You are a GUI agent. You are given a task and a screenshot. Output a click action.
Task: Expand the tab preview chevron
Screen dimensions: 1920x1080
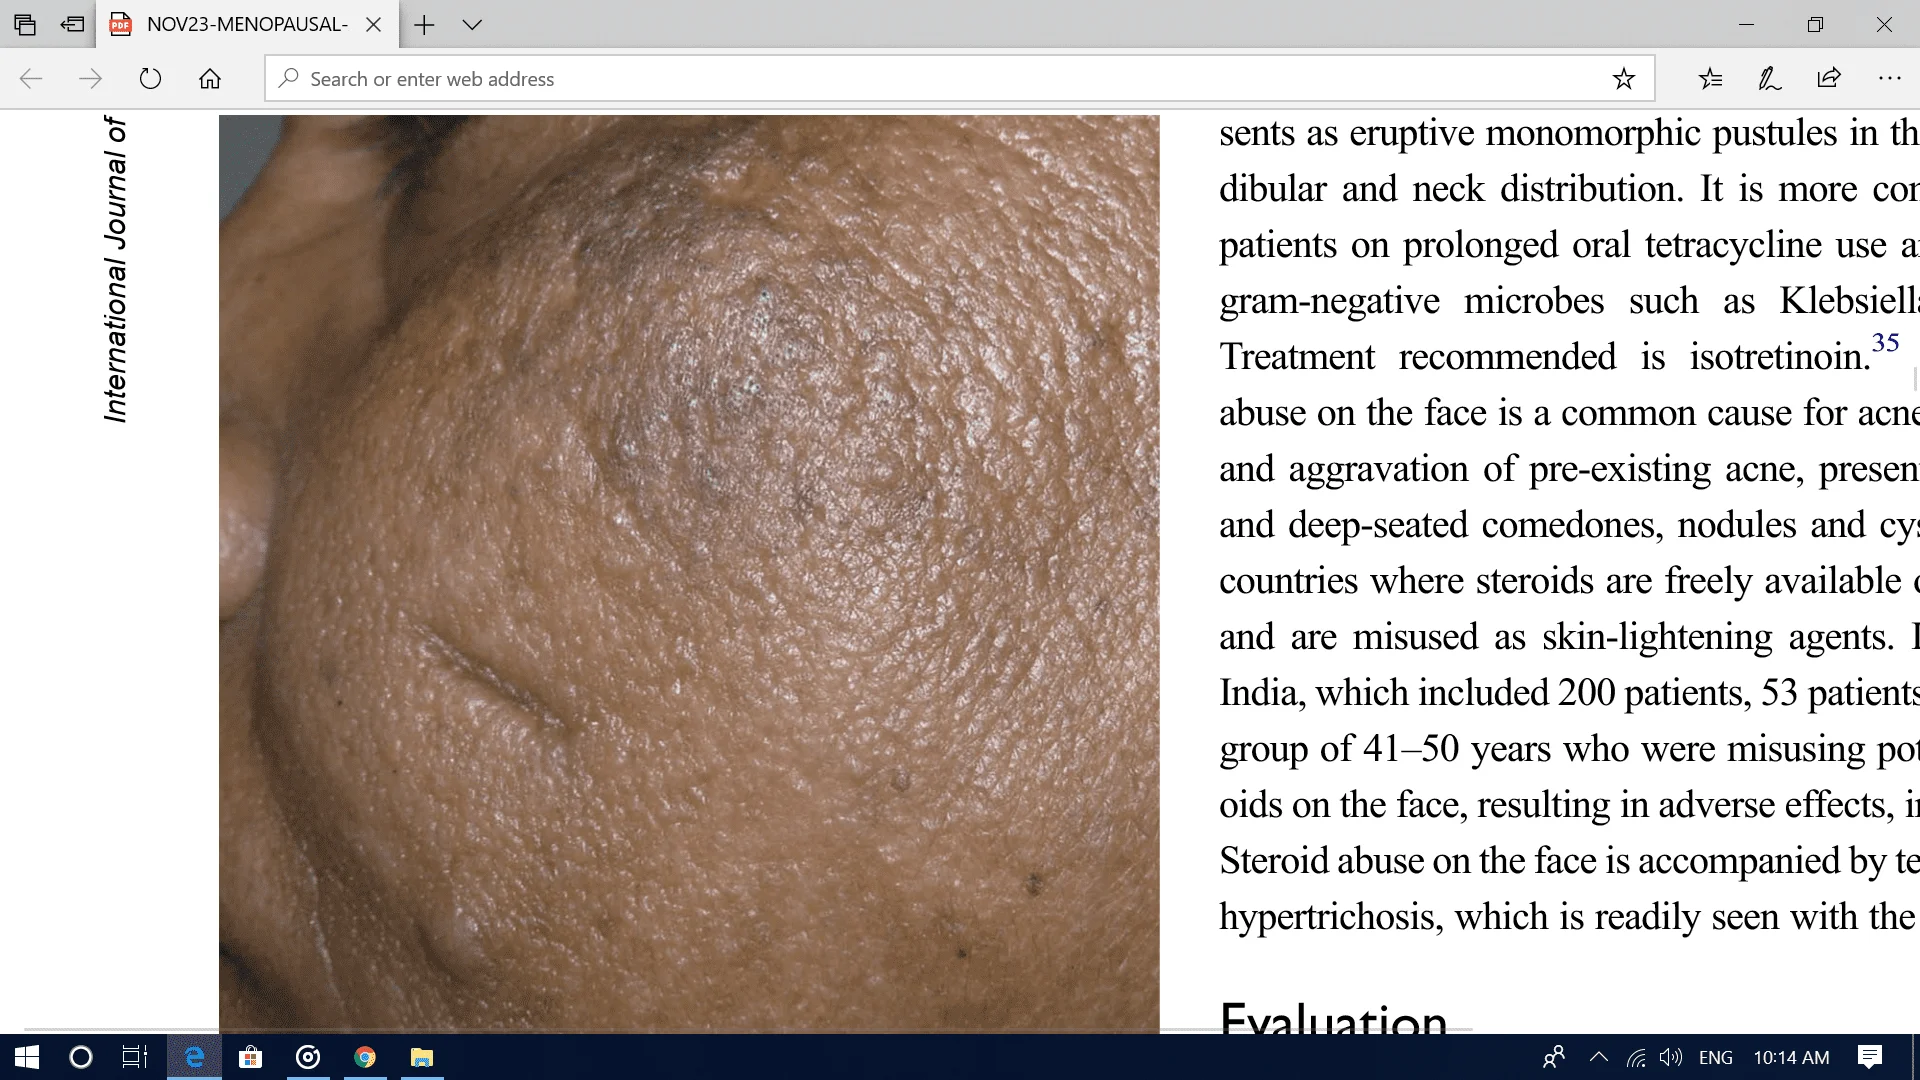(471, 25)
